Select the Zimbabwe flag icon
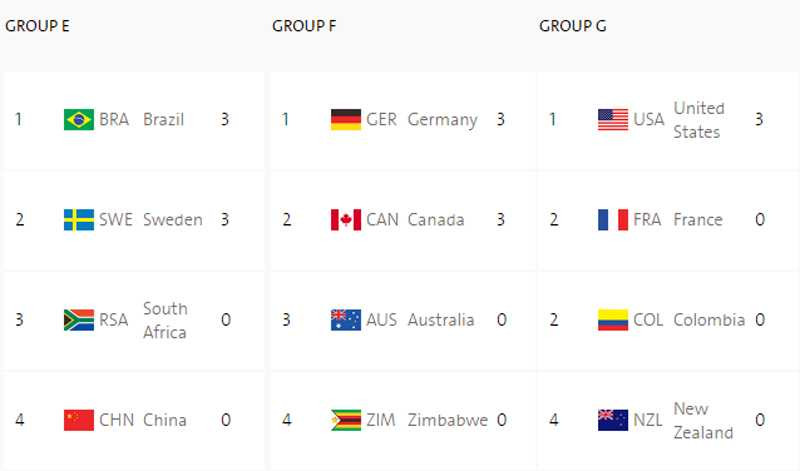Image resolution: width=800 pixels, height=471 pixels. coord(346,420)
